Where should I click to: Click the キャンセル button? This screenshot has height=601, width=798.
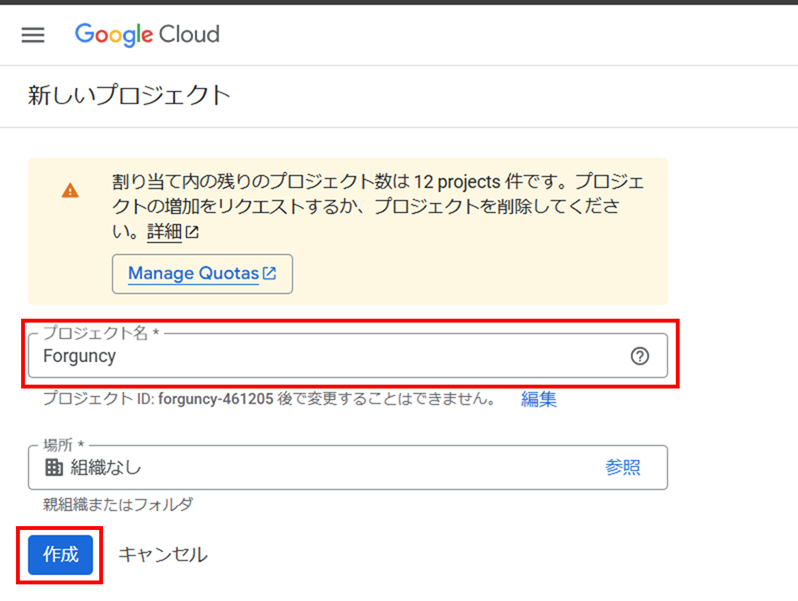163,555
